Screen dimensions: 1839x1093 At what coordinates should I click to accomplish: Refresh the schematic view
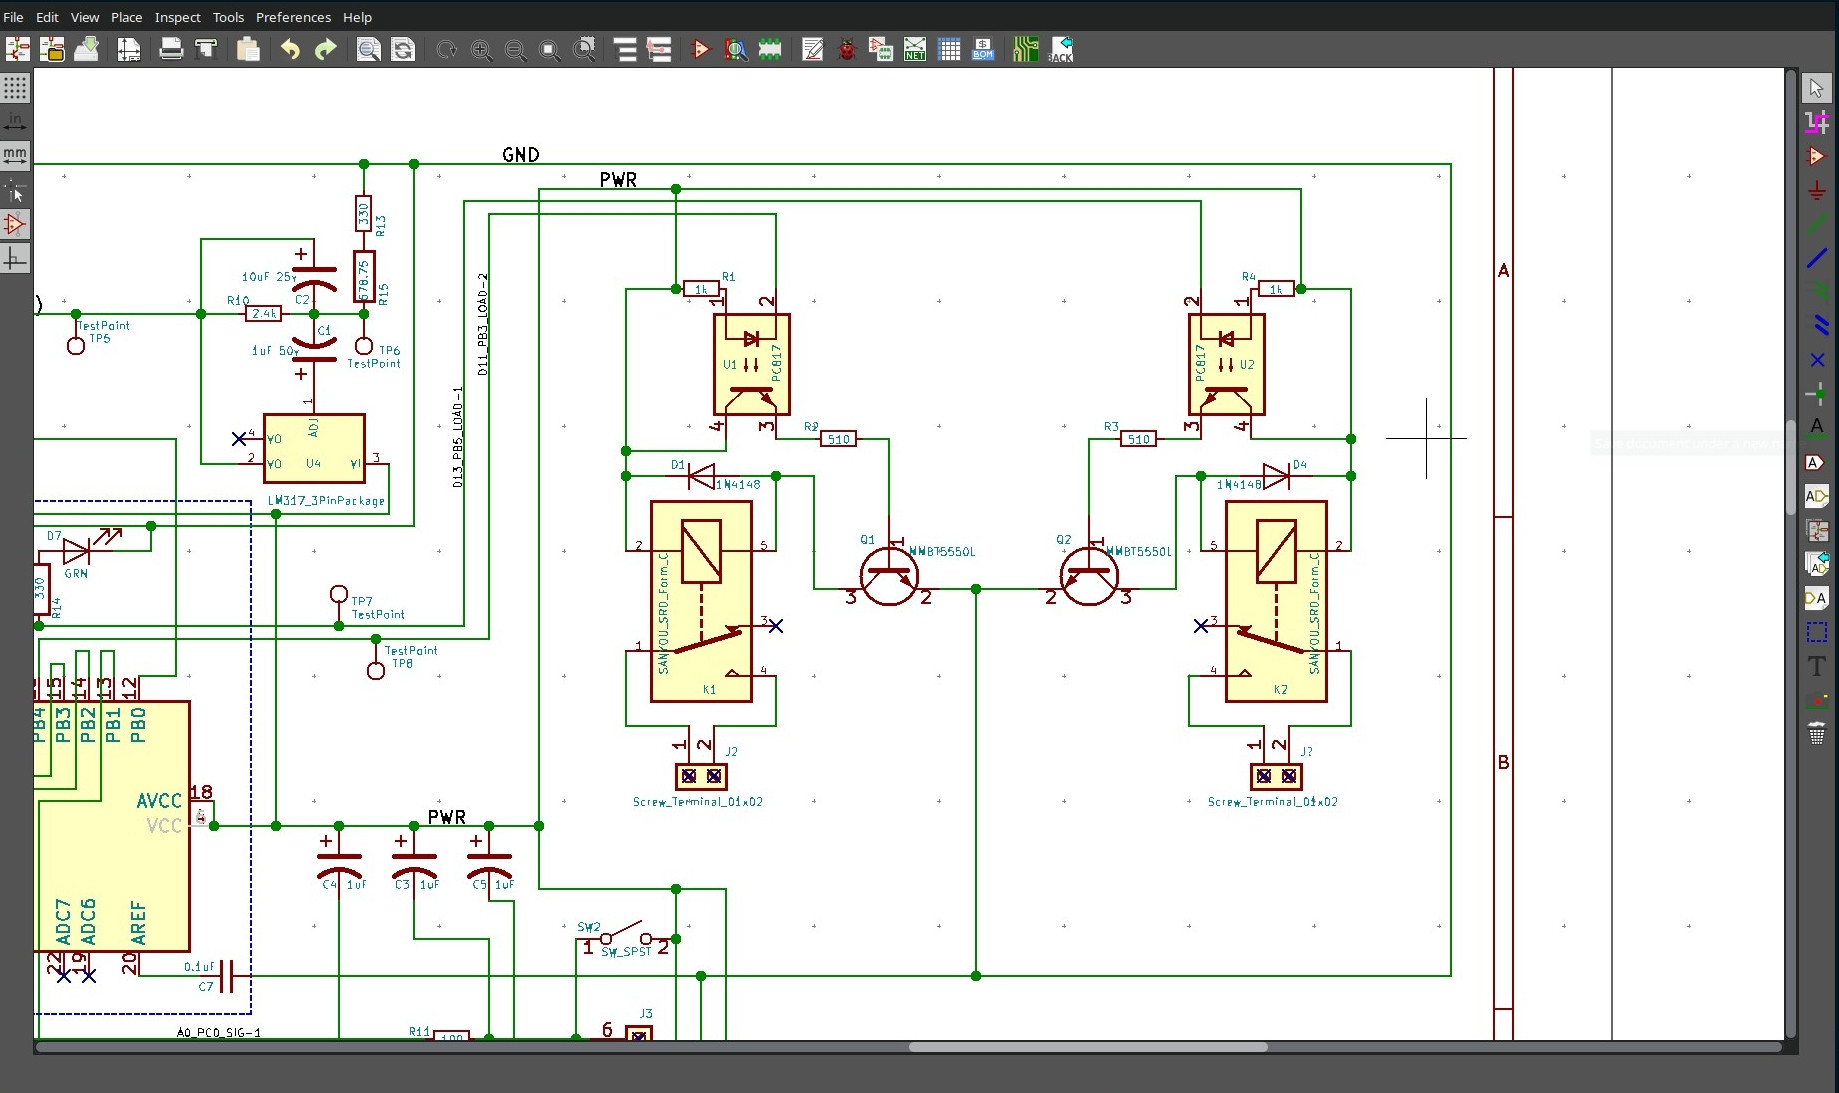pos(446,49)
